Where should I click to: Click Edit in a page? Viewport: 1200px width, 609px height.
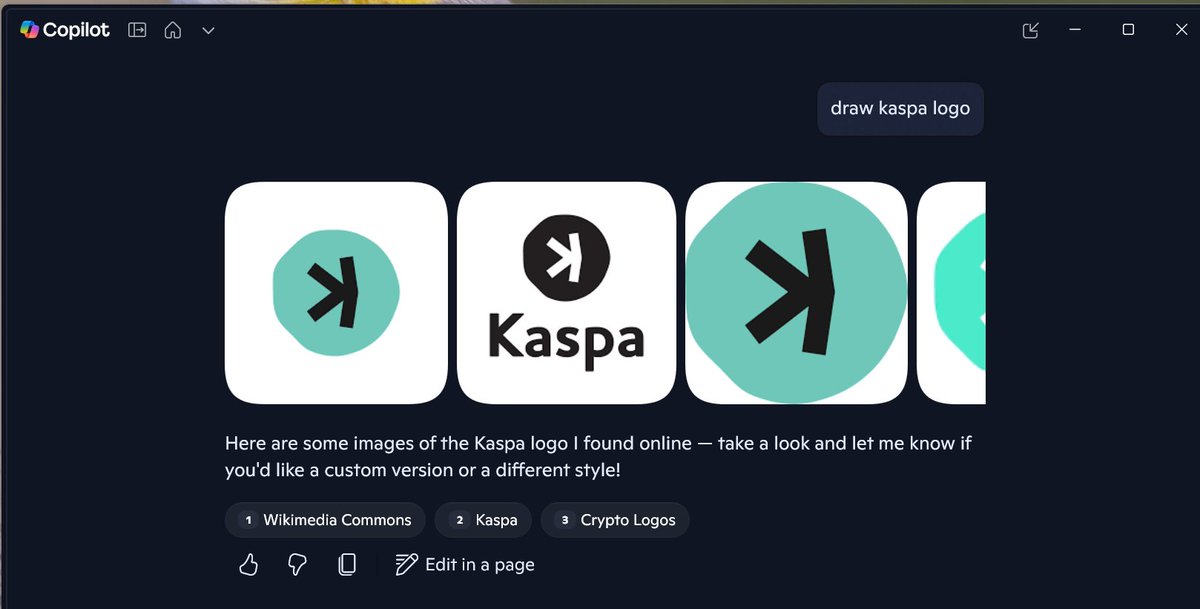465,565
